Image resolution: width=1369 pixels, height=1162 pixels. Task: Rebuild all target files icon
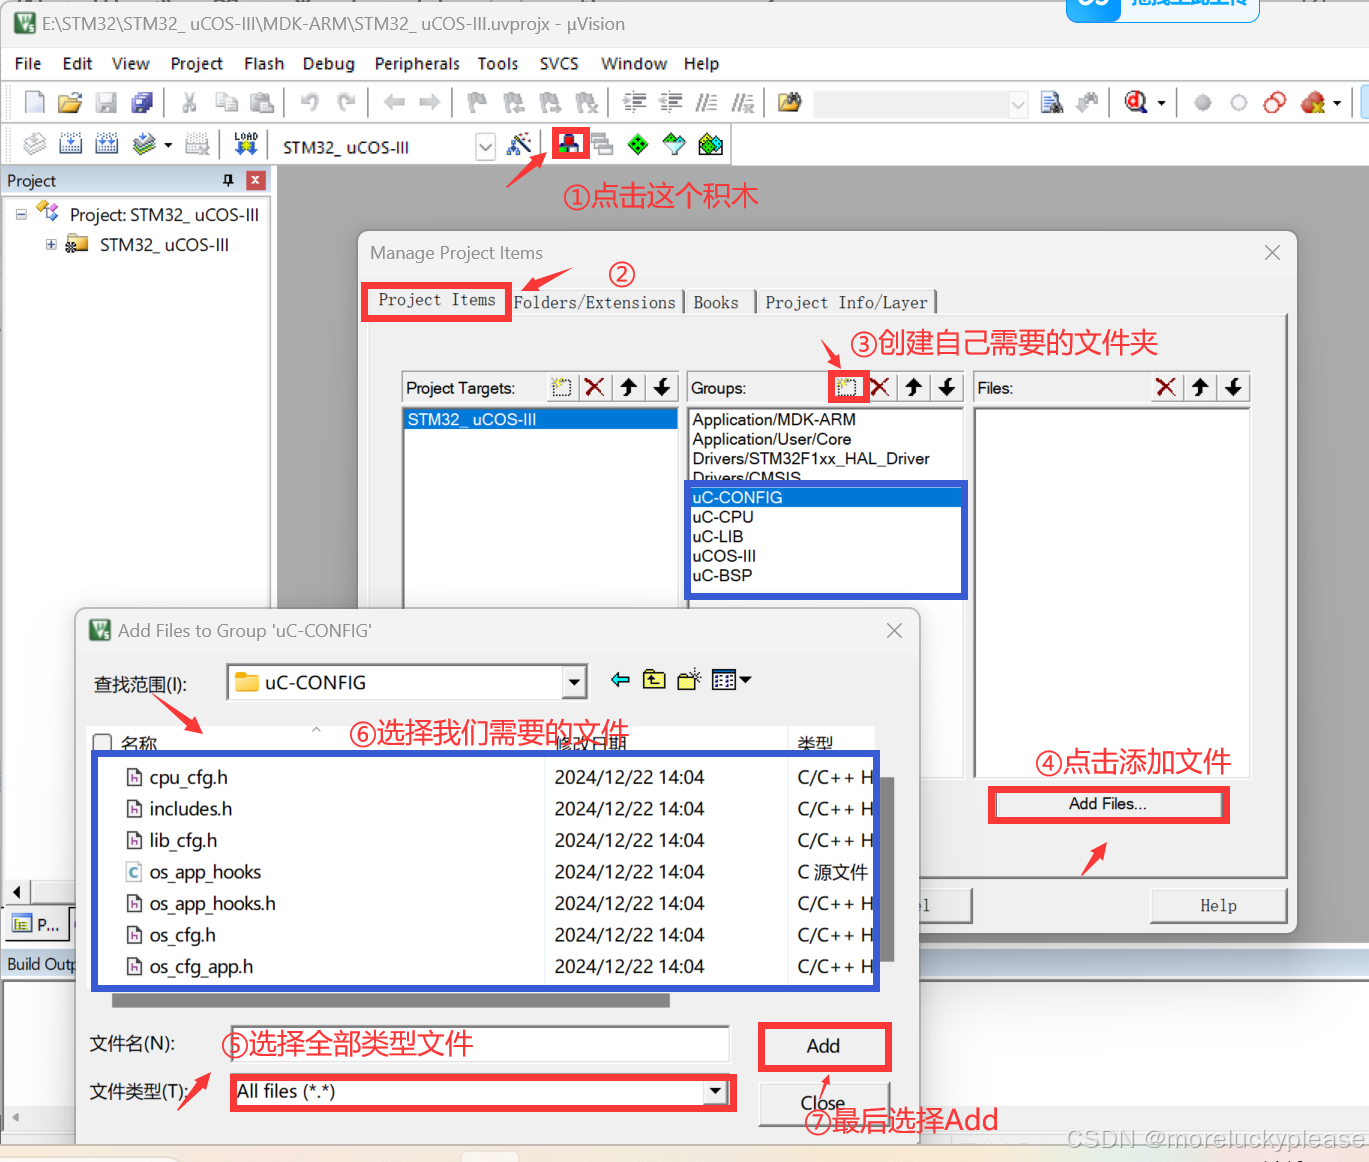click(x=107, y=144)
